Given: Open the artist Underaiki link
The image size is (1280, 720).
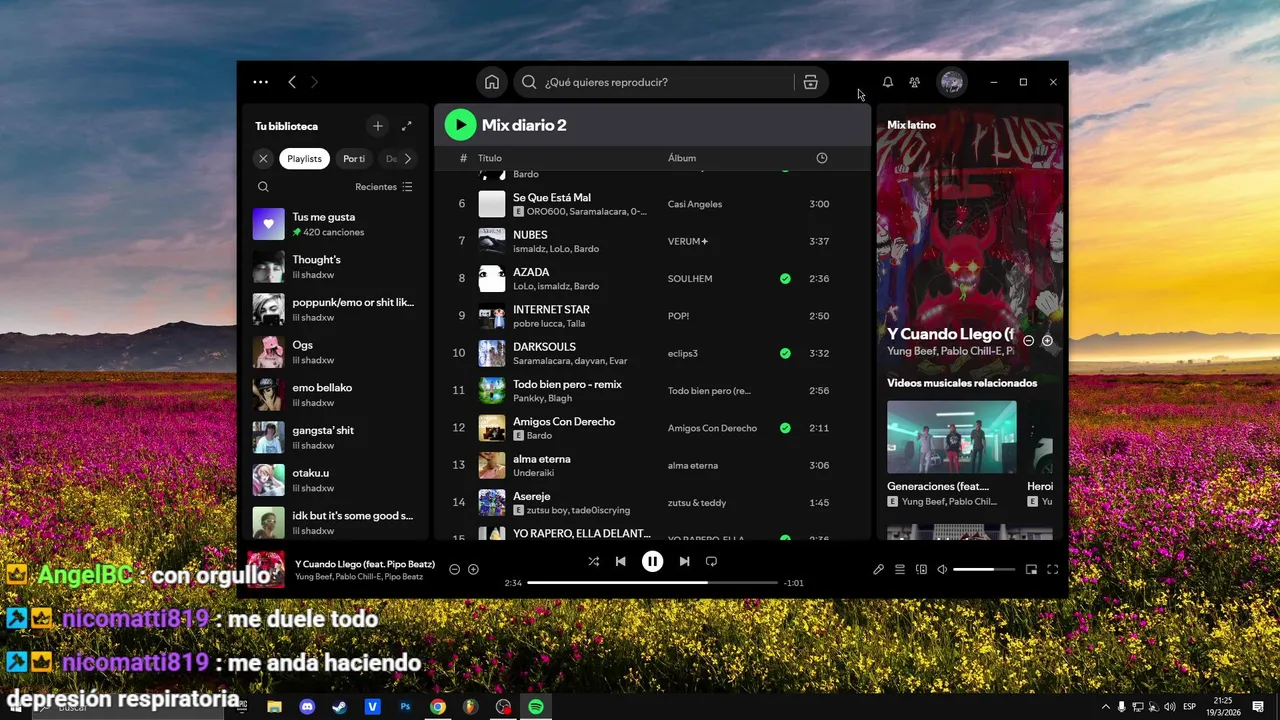Looking at the screenshot, I should pyautogui.click(x=534, y=473).
